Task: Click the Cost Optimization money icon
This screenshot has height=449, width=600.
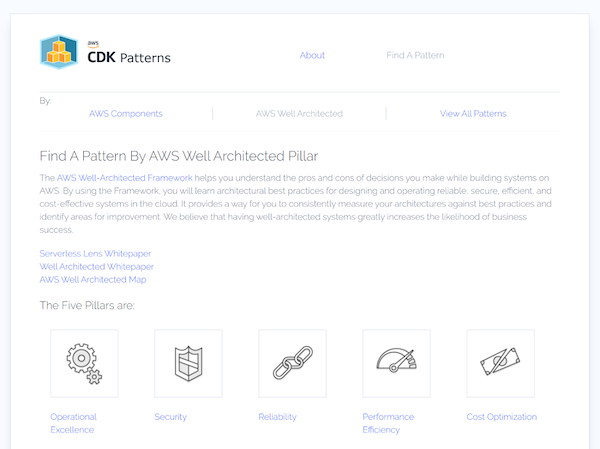Action: [x=500, y=363]
